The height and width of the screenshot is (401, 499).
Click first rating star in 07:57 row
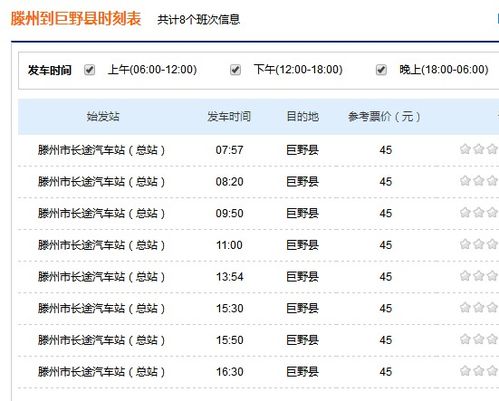(465, 149)
